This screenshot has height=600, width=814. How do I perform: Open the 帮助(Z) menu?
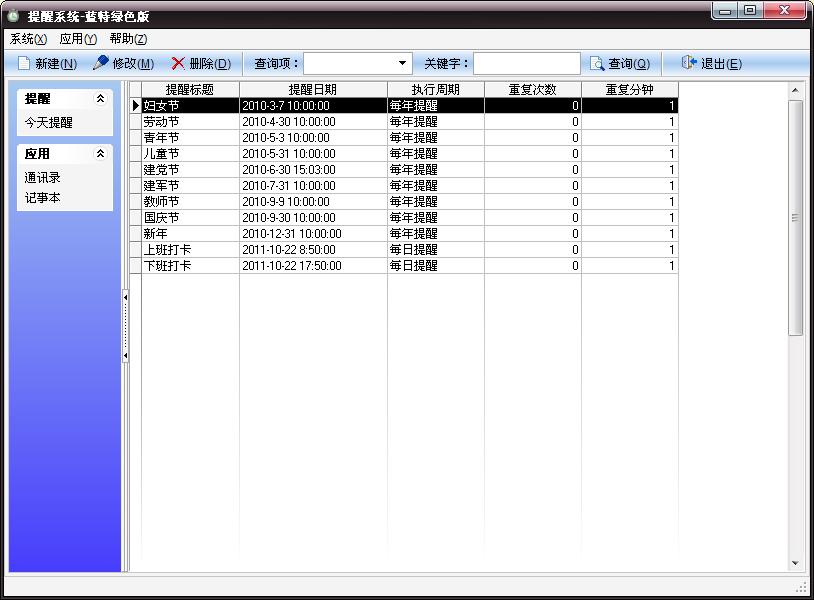coord(128,39)
